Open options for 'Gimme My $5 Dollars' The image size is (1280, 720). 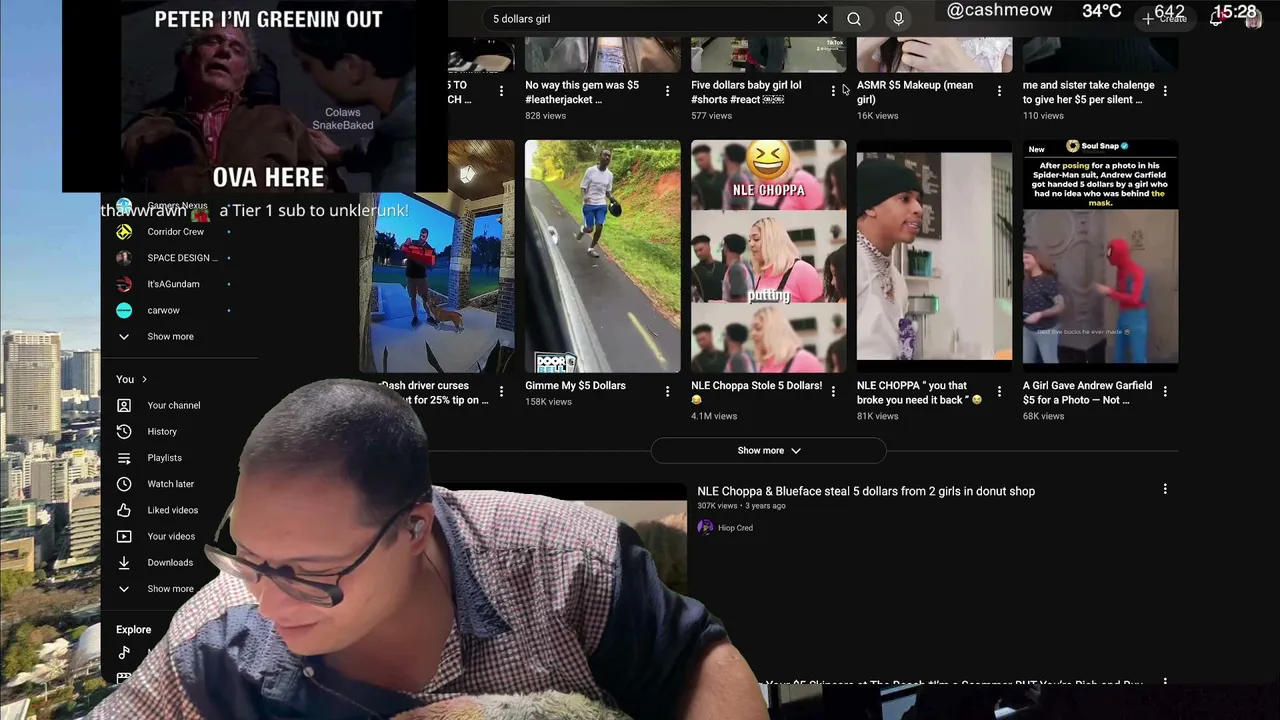tap(667, 391)
